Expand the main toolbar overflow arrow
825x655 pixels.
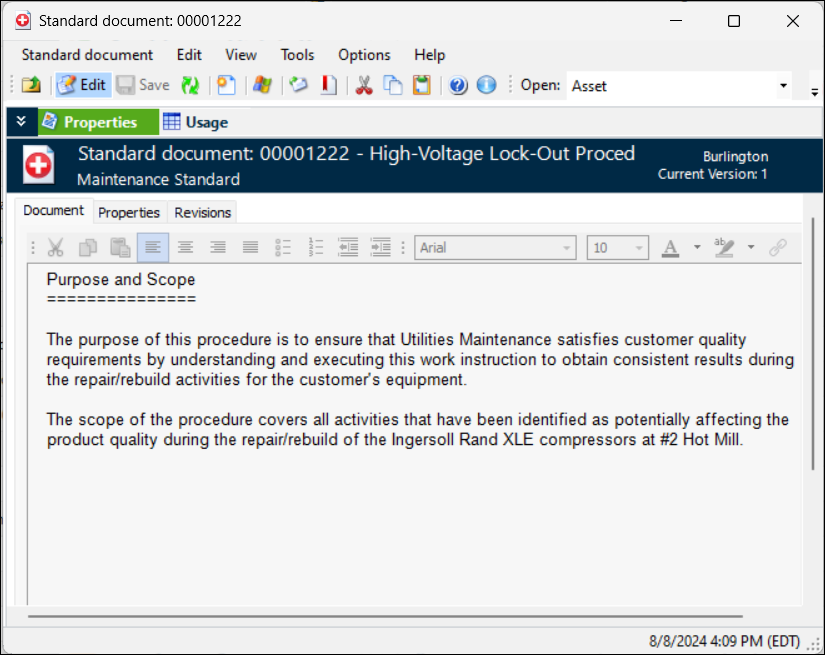click(x=814, y=93)
